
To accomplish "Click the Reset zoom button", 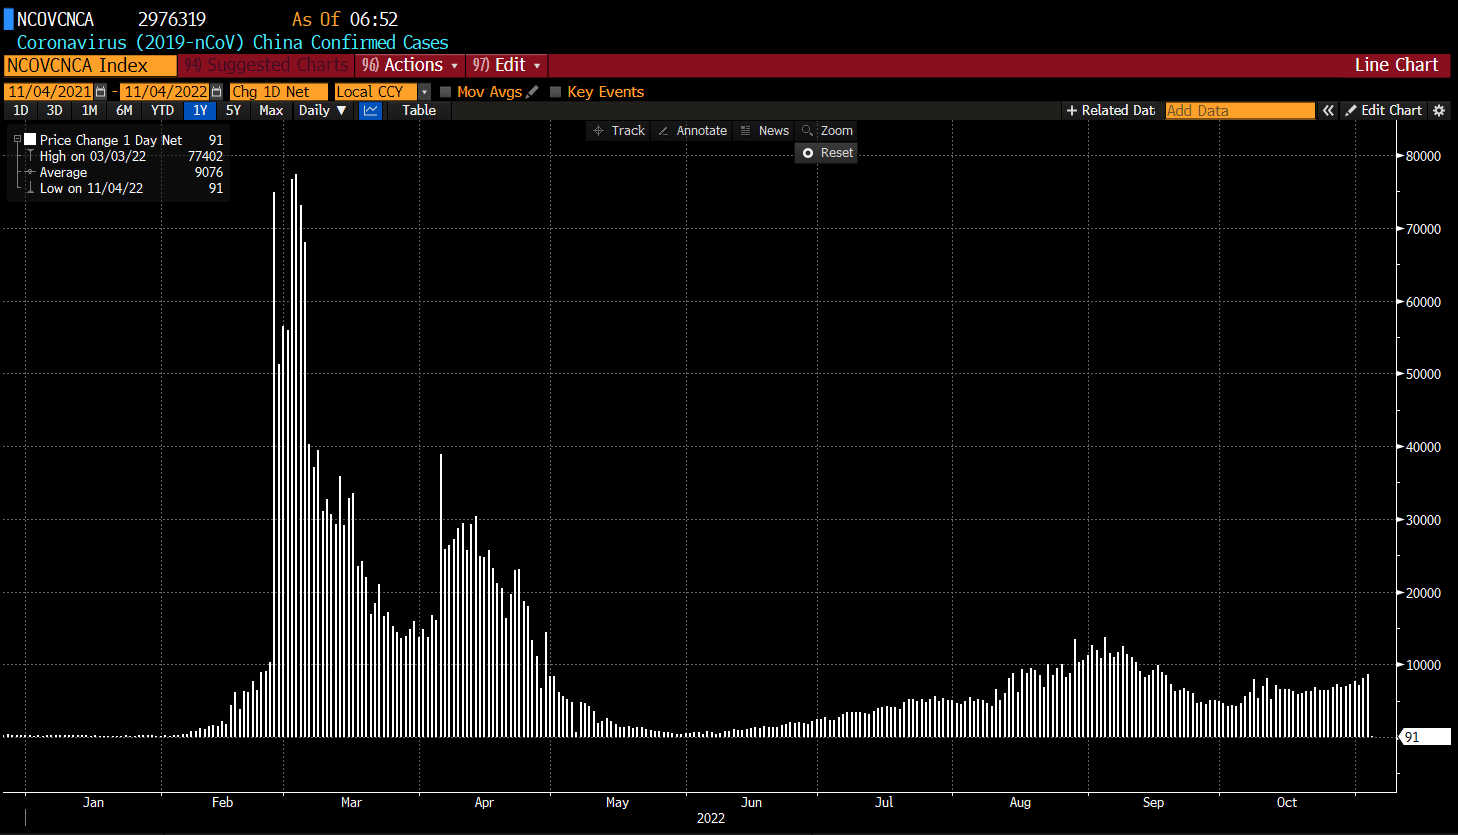I will tap(826, 153).
